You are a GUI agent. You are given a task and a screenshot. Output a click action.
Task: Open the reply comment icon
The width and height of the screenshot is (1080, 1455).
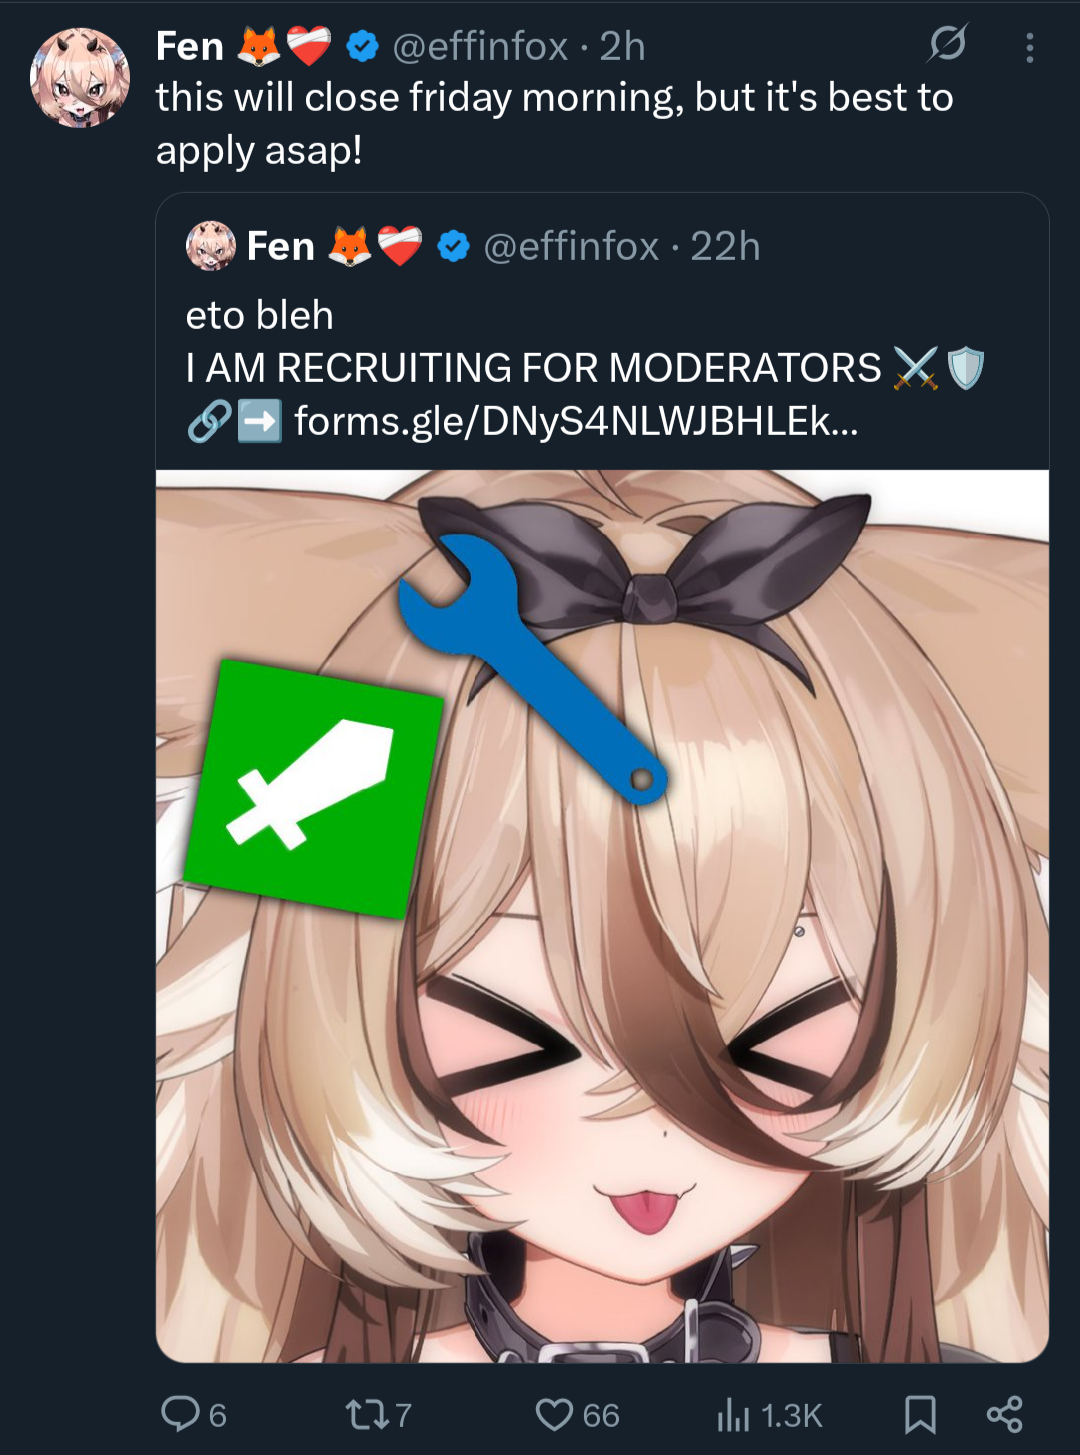coord(181,1414)
